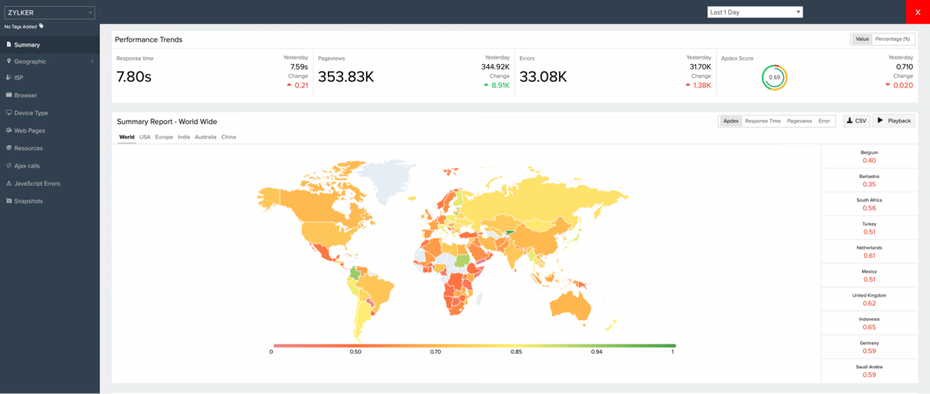Click the tag icon beside No Tags Added
930x394 pixels.
click(x=41, y=26)
